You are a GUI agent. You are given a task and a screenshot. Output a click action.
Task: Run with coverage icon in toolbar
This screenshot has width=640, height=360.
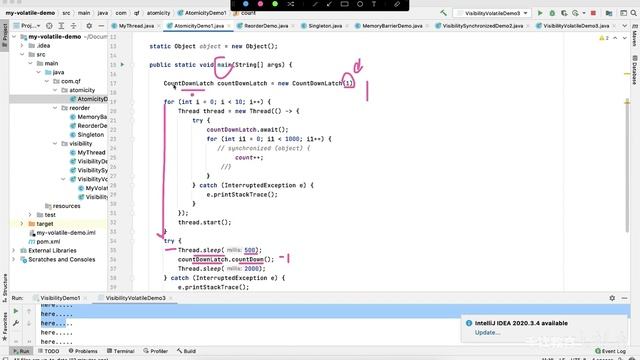point(564,13)
